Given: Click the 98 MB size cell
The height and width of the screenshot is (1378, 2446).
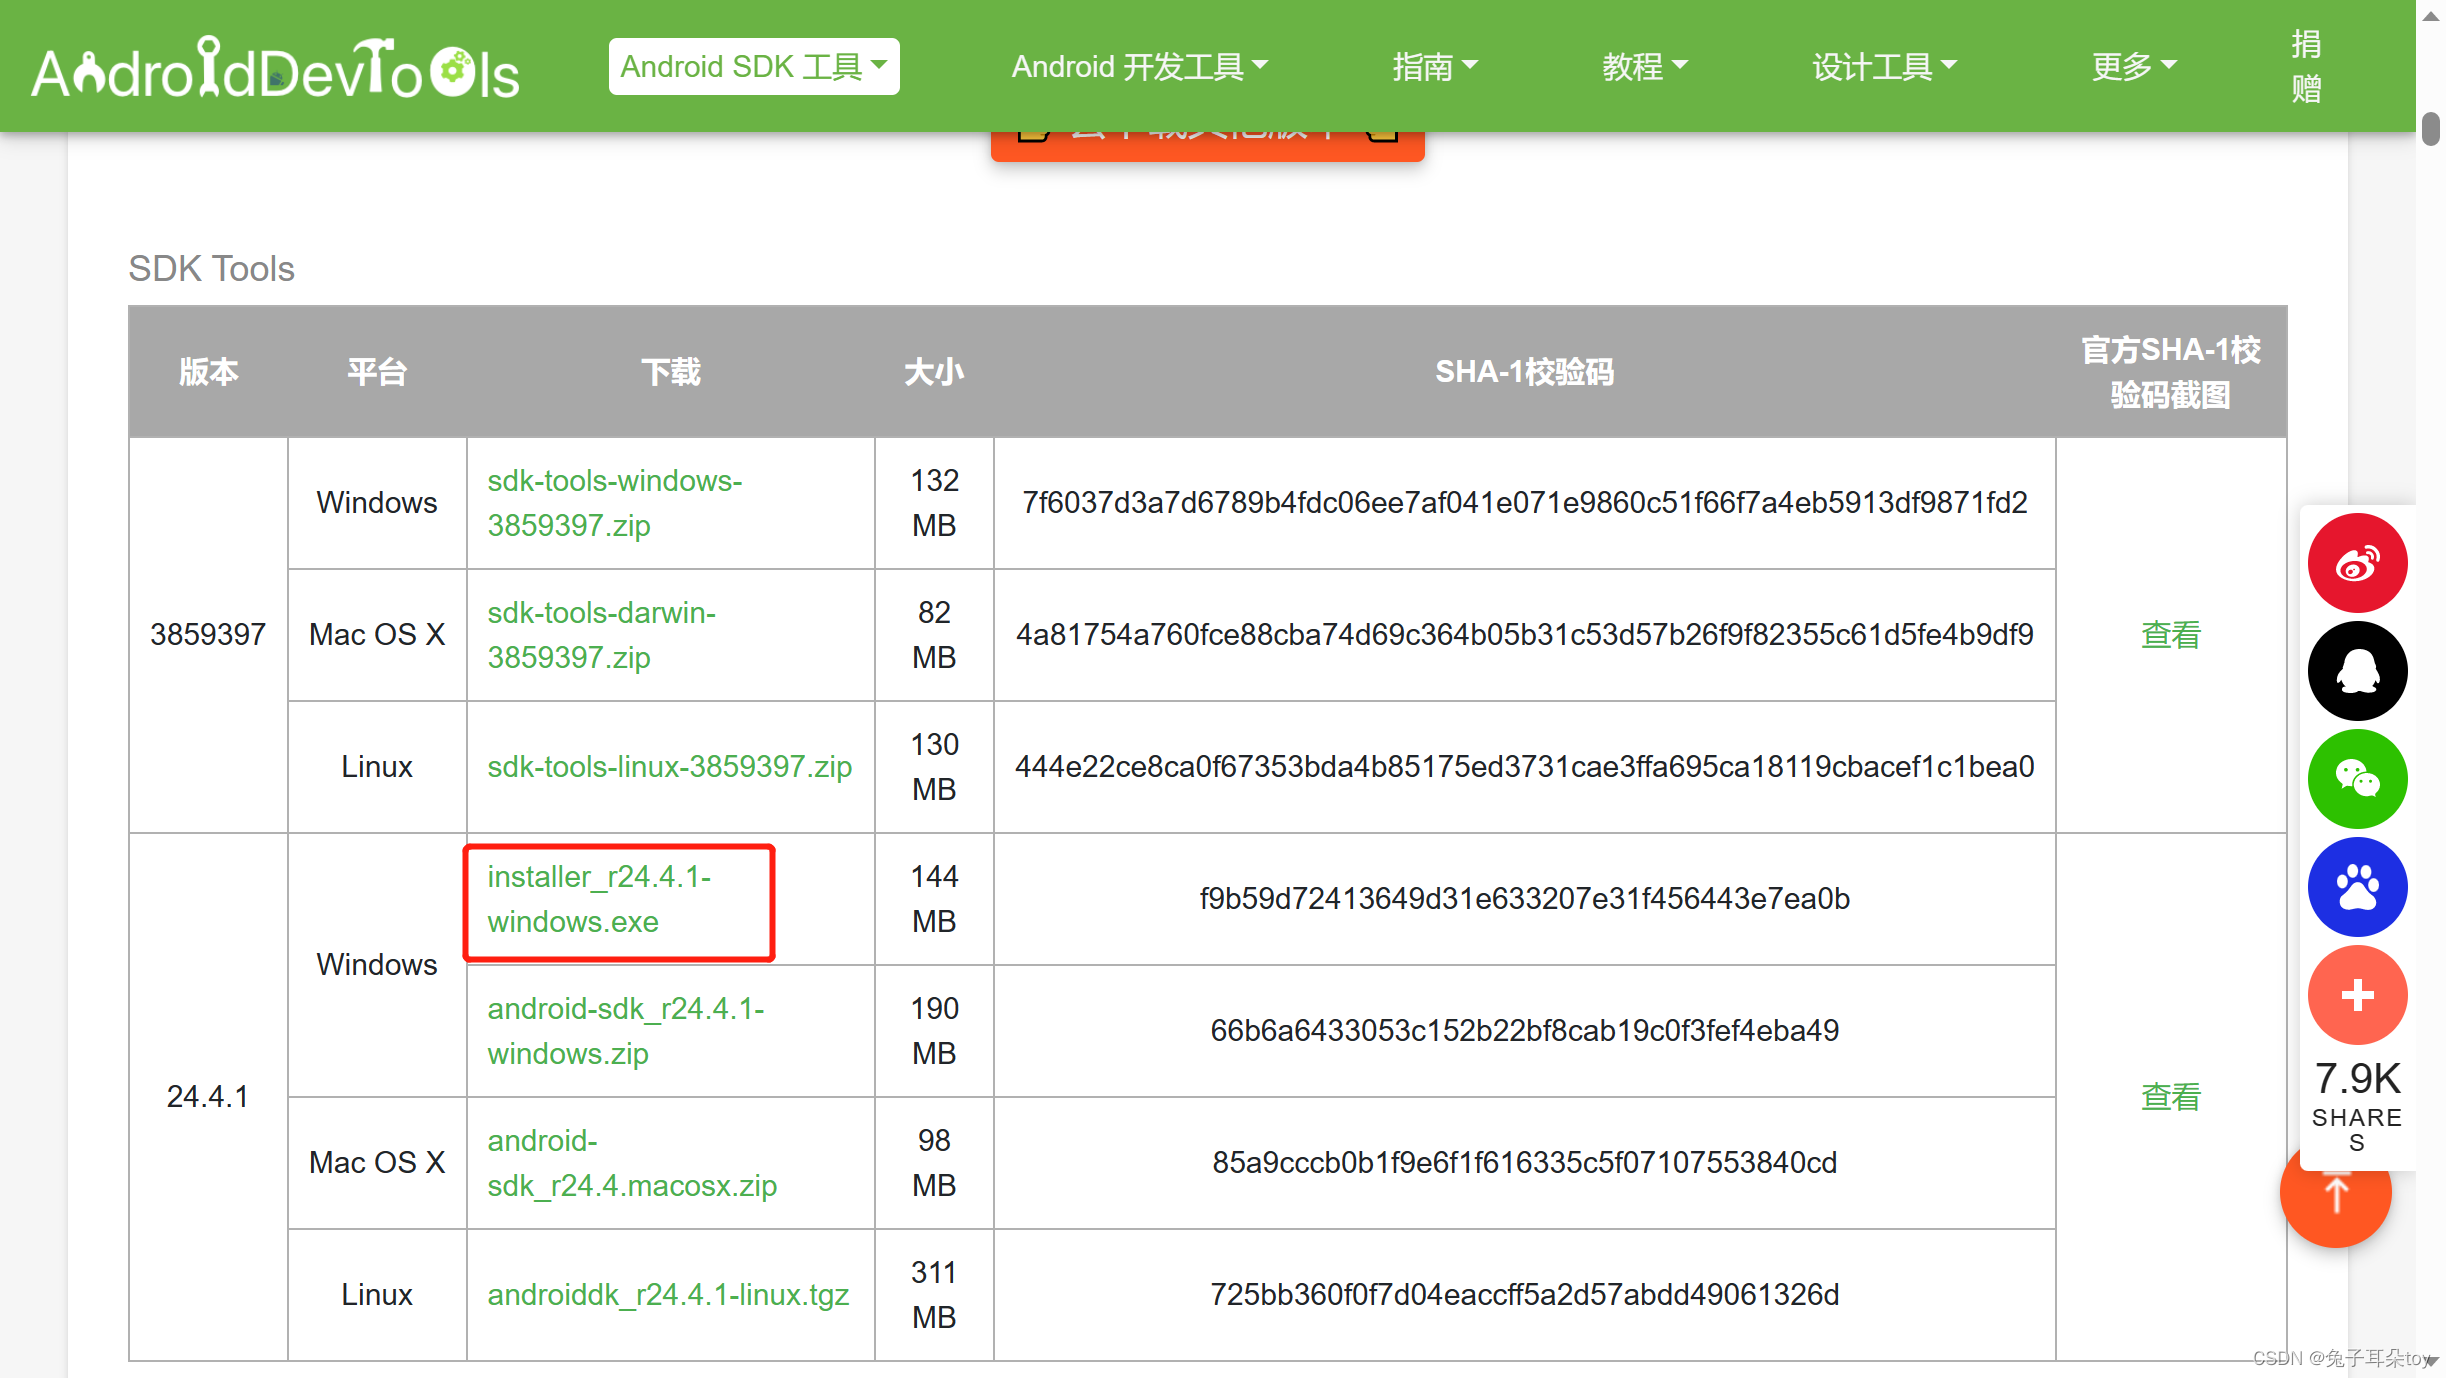Looking at the screenshot, I should pyautogui.click(x=934, y=1163).
